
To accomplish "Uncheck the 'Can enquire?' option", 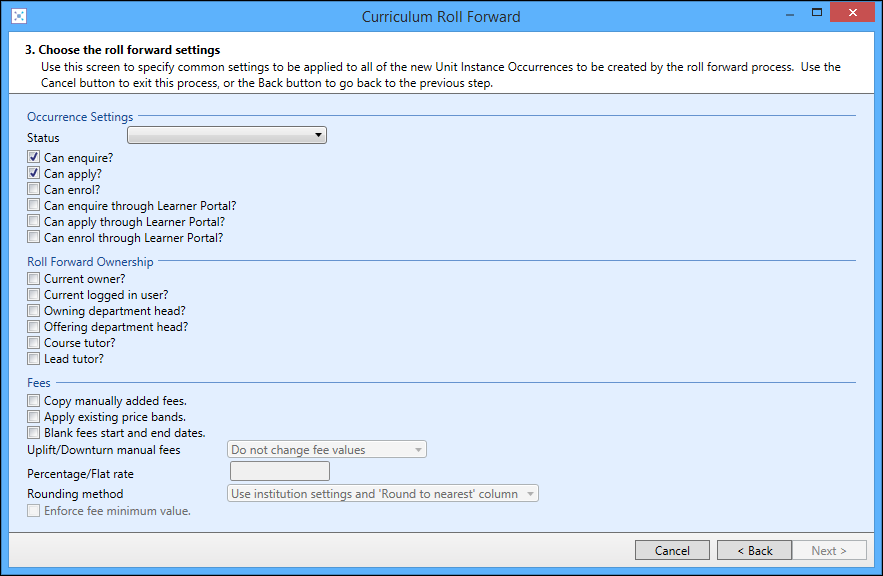I will tap(33, 157).
